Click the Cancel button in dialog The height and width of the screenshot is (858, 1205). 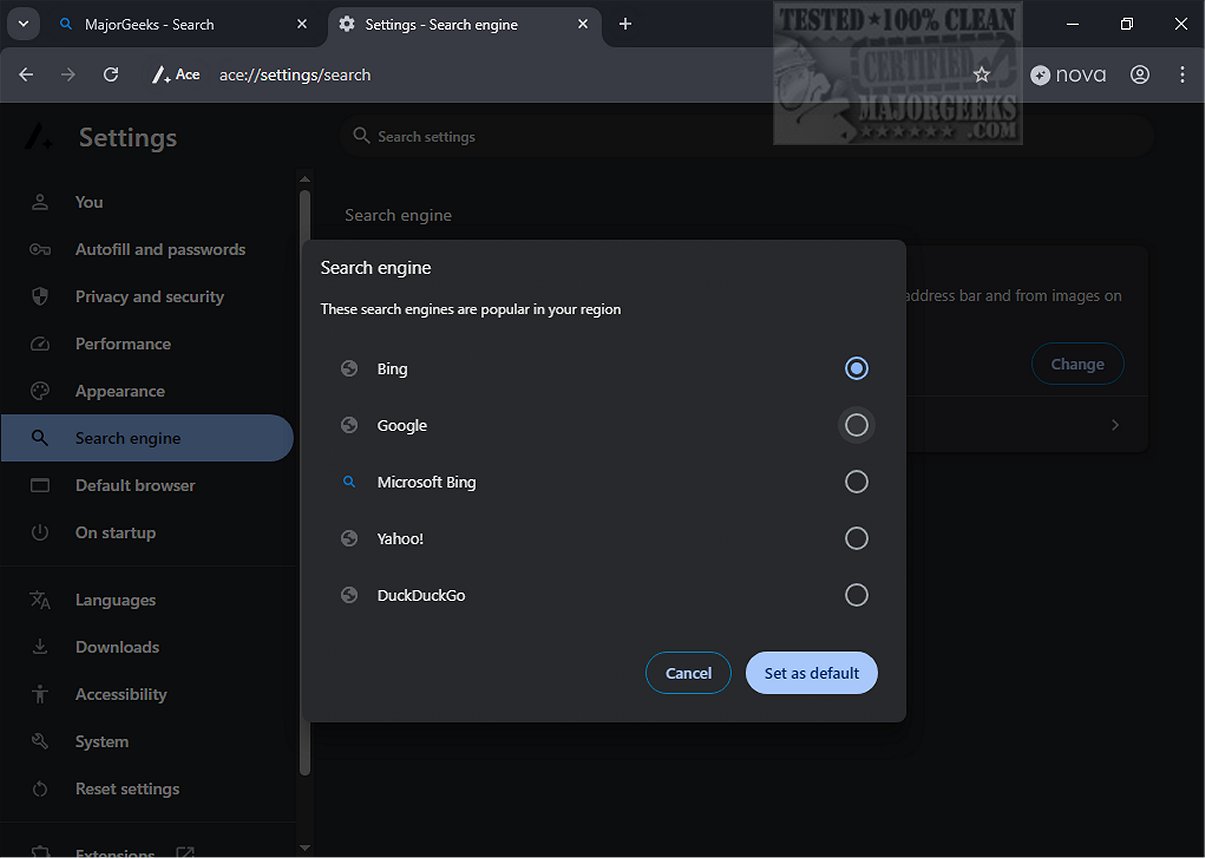click(689, 673)
